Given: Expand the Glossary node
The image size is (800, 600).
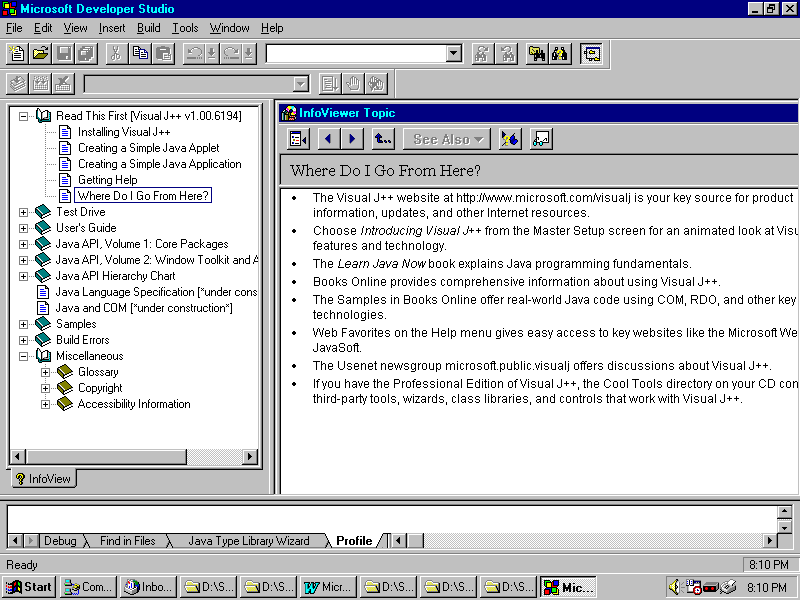Looking at the screenshot, I should 45,372.
